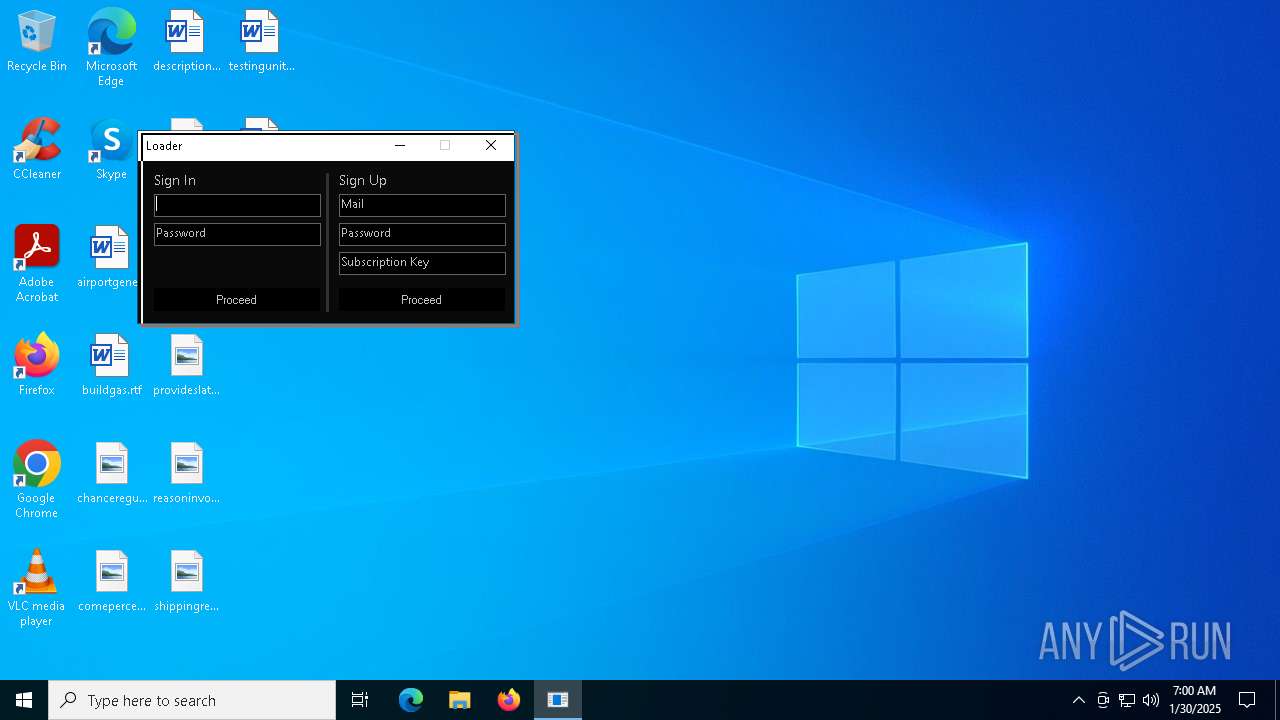This screenshot has width=1280, height=720.
Task: Click the Loader window title text
Action: click(x=164, y=146)
